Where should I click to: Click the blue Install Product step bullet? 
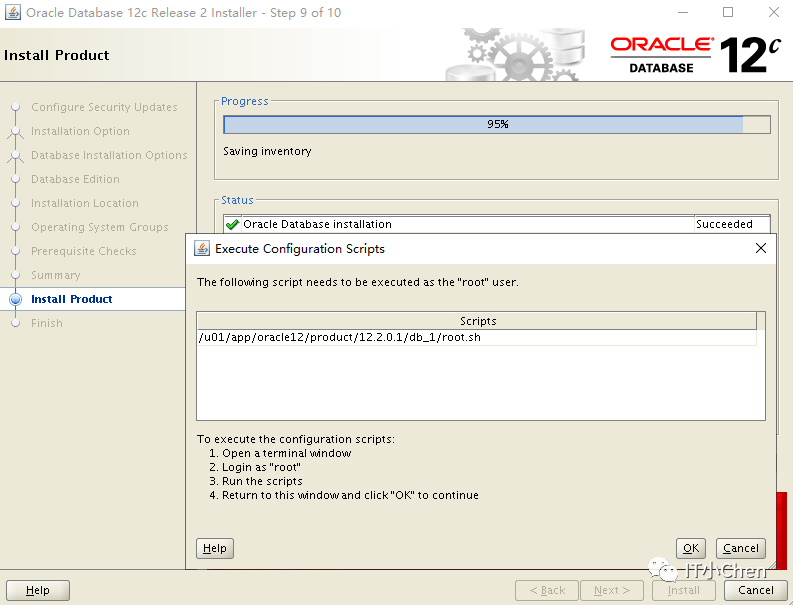pyautogui.click(x=16, y=299)
